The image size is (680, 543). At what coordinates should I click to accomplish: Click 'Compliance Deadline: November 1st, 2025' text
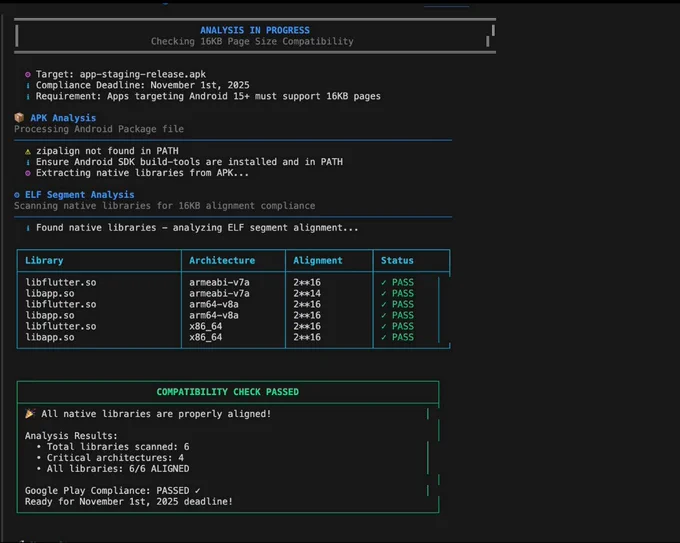(x=143, y=85)
